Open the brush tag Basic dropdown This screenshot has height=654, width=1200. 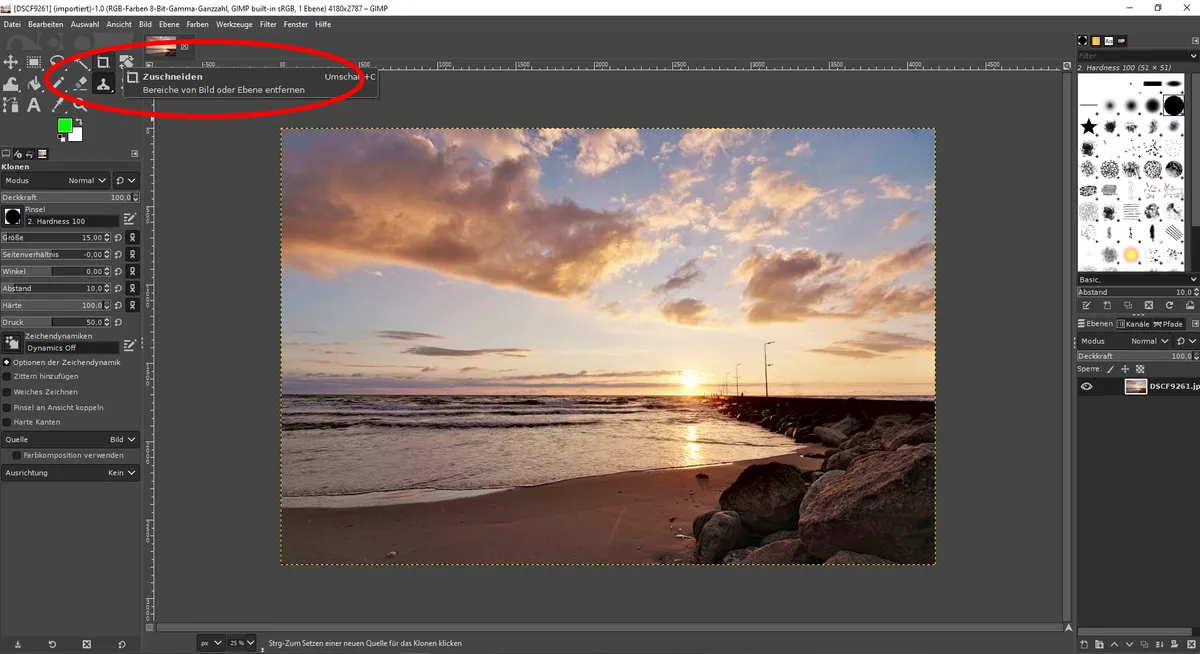tap(1137, 279)
